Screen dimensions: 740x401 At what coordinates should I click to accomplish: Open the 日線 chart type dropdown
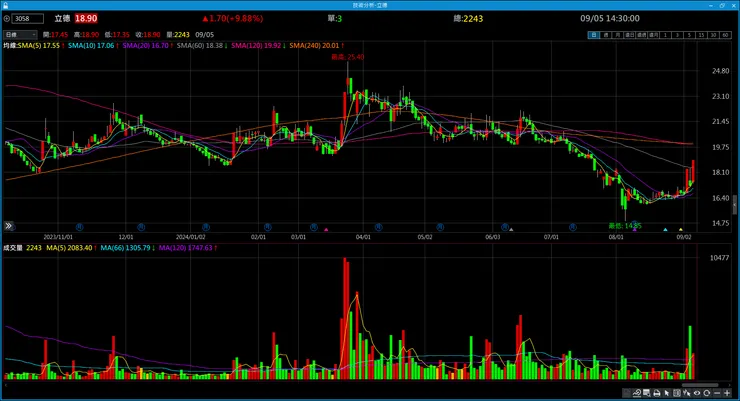tap(20, 35)
